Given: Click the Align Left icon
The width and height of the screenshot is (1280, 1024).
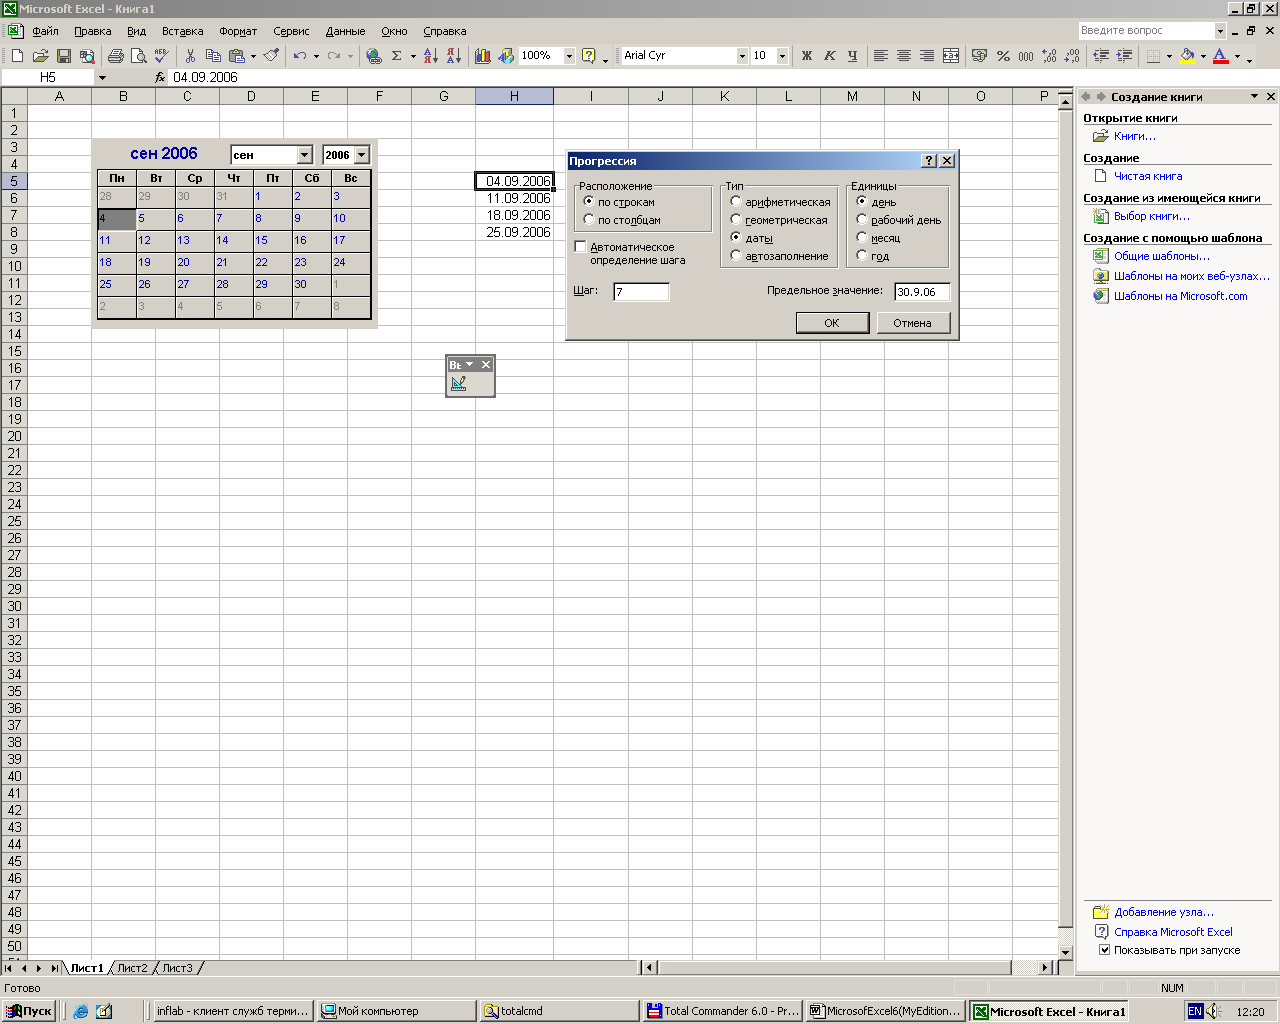Looking at the screenshot, I should click(881, 56).
